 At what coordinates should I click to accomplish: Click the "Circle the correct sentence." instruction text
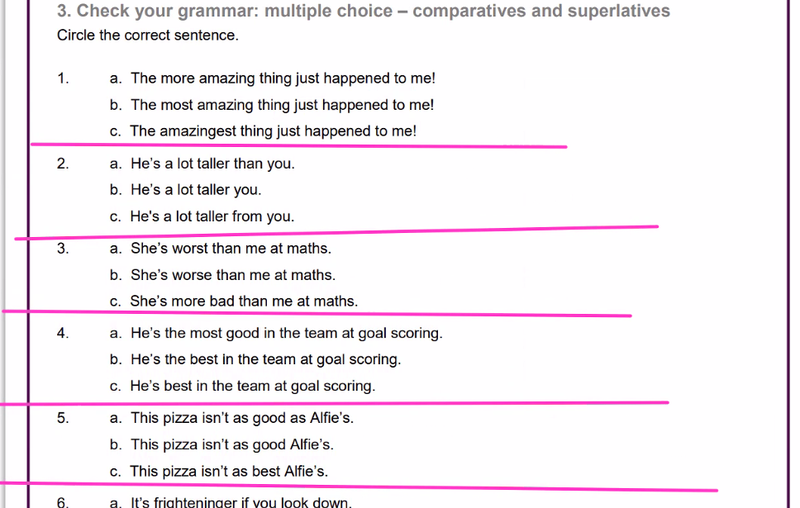tap(148, 36)
